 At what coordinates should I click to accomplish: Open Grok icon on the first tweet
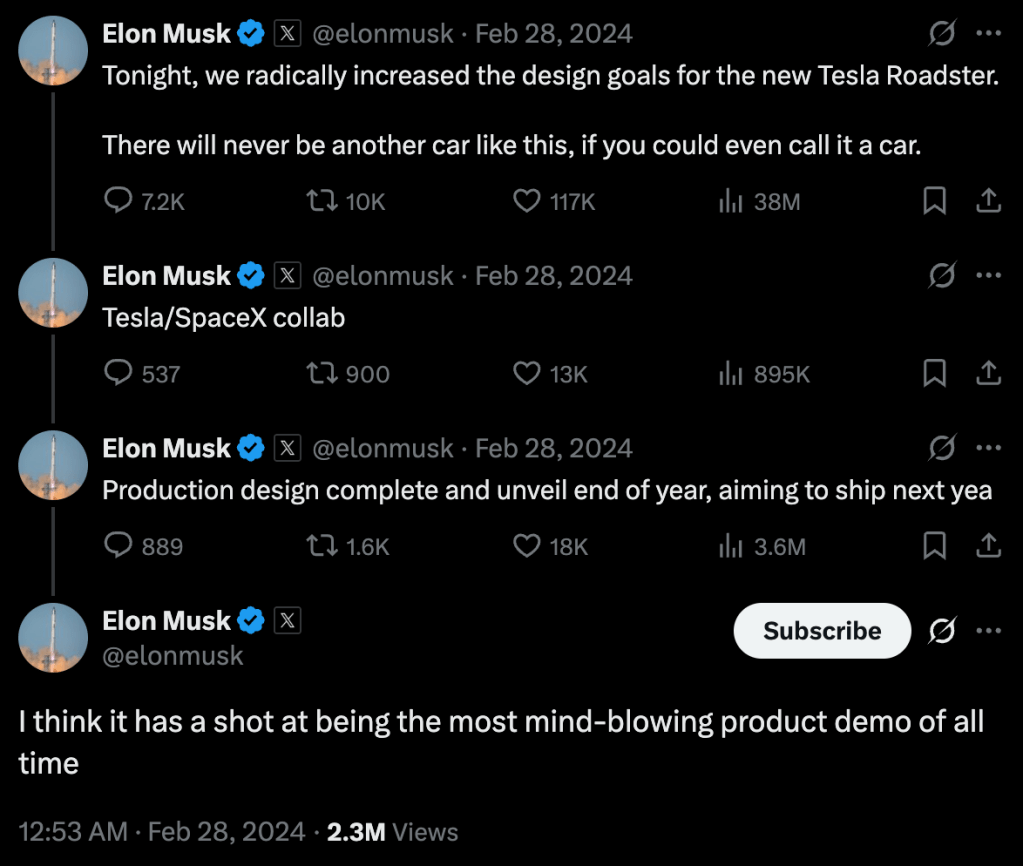coord(941,34)
